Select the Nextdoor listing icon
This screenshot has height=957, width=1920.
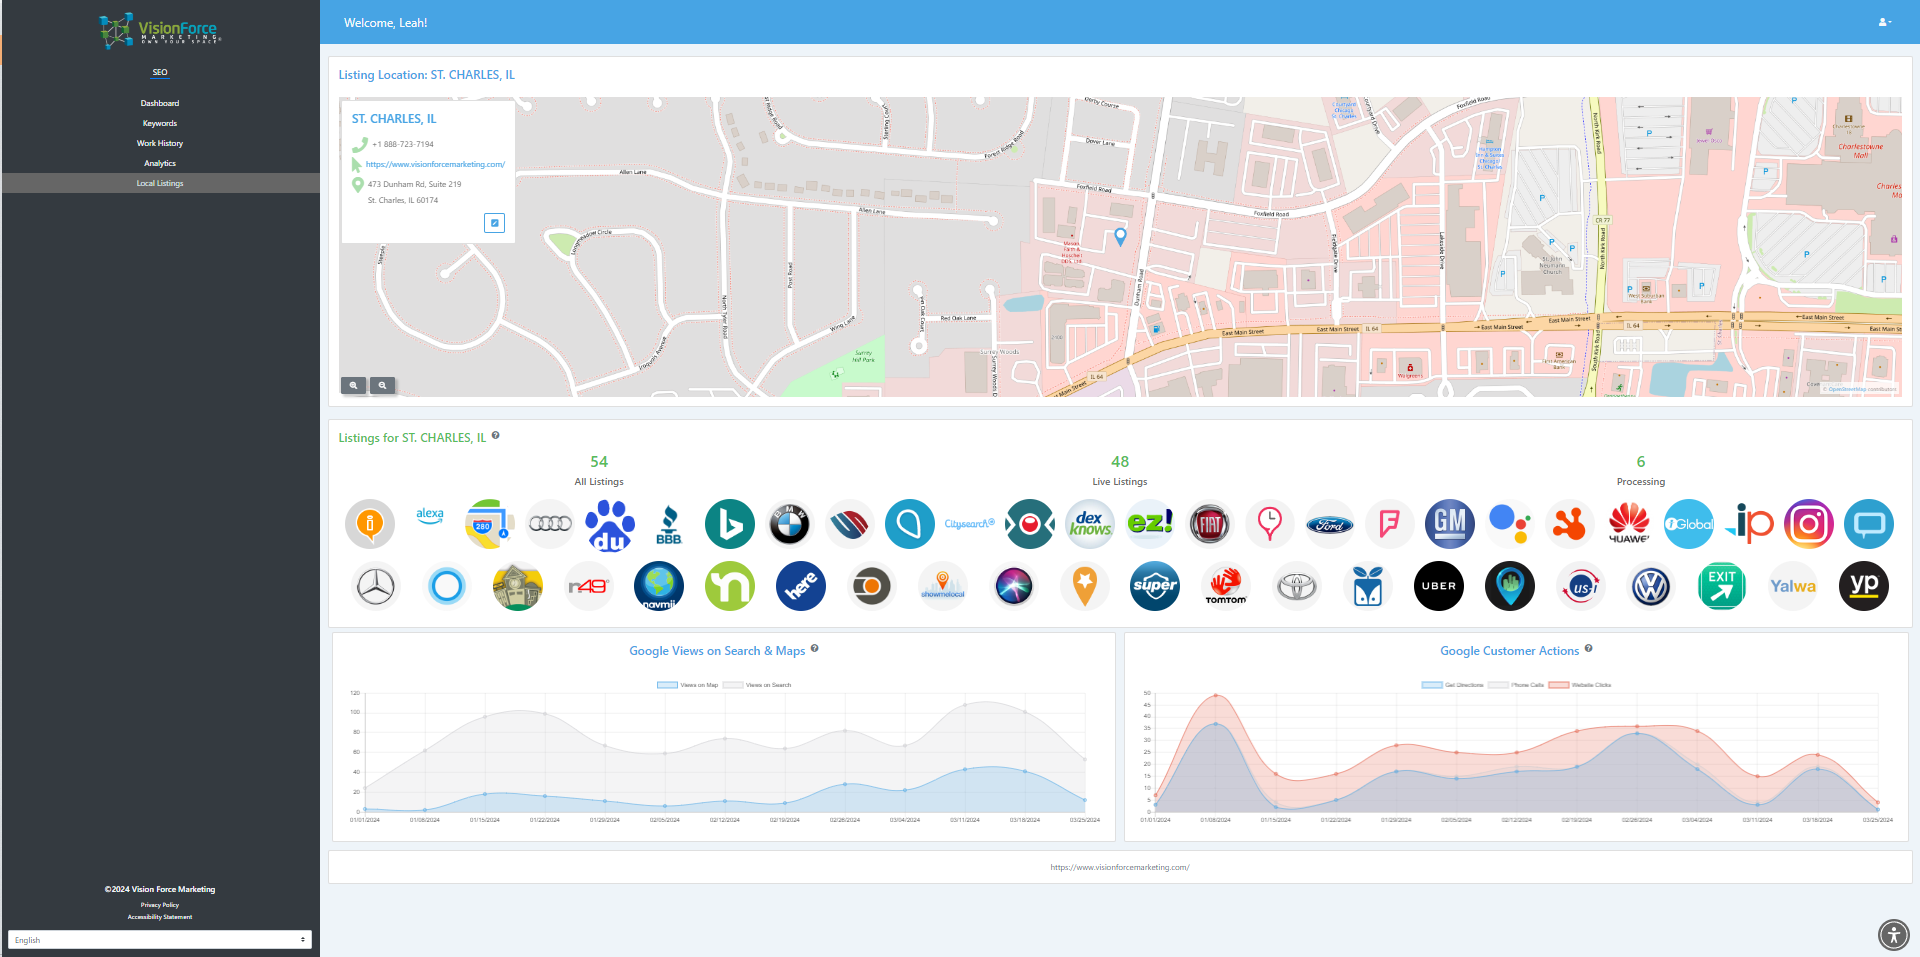click(730, 586)
